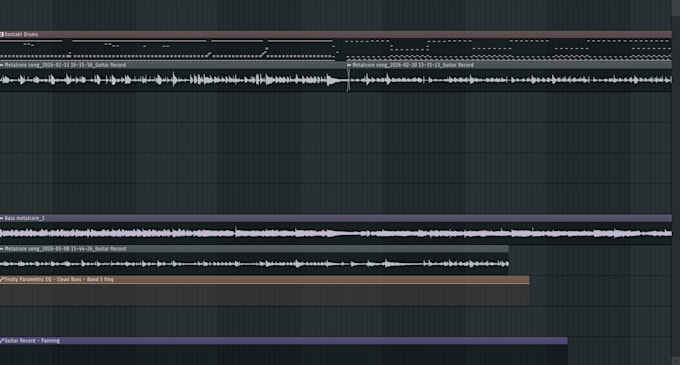Select the Metalcore song 2026-02-13 clip title
The image size is (680, 365).
pyautogui.click(x=65, y=65)
